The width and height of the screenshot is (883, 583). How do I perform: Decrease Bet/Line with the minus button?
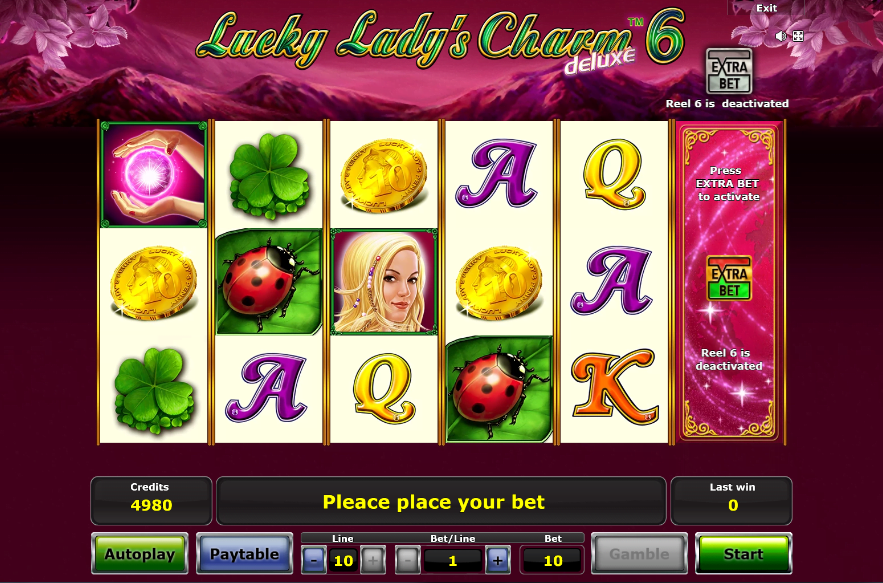(408, 560)
